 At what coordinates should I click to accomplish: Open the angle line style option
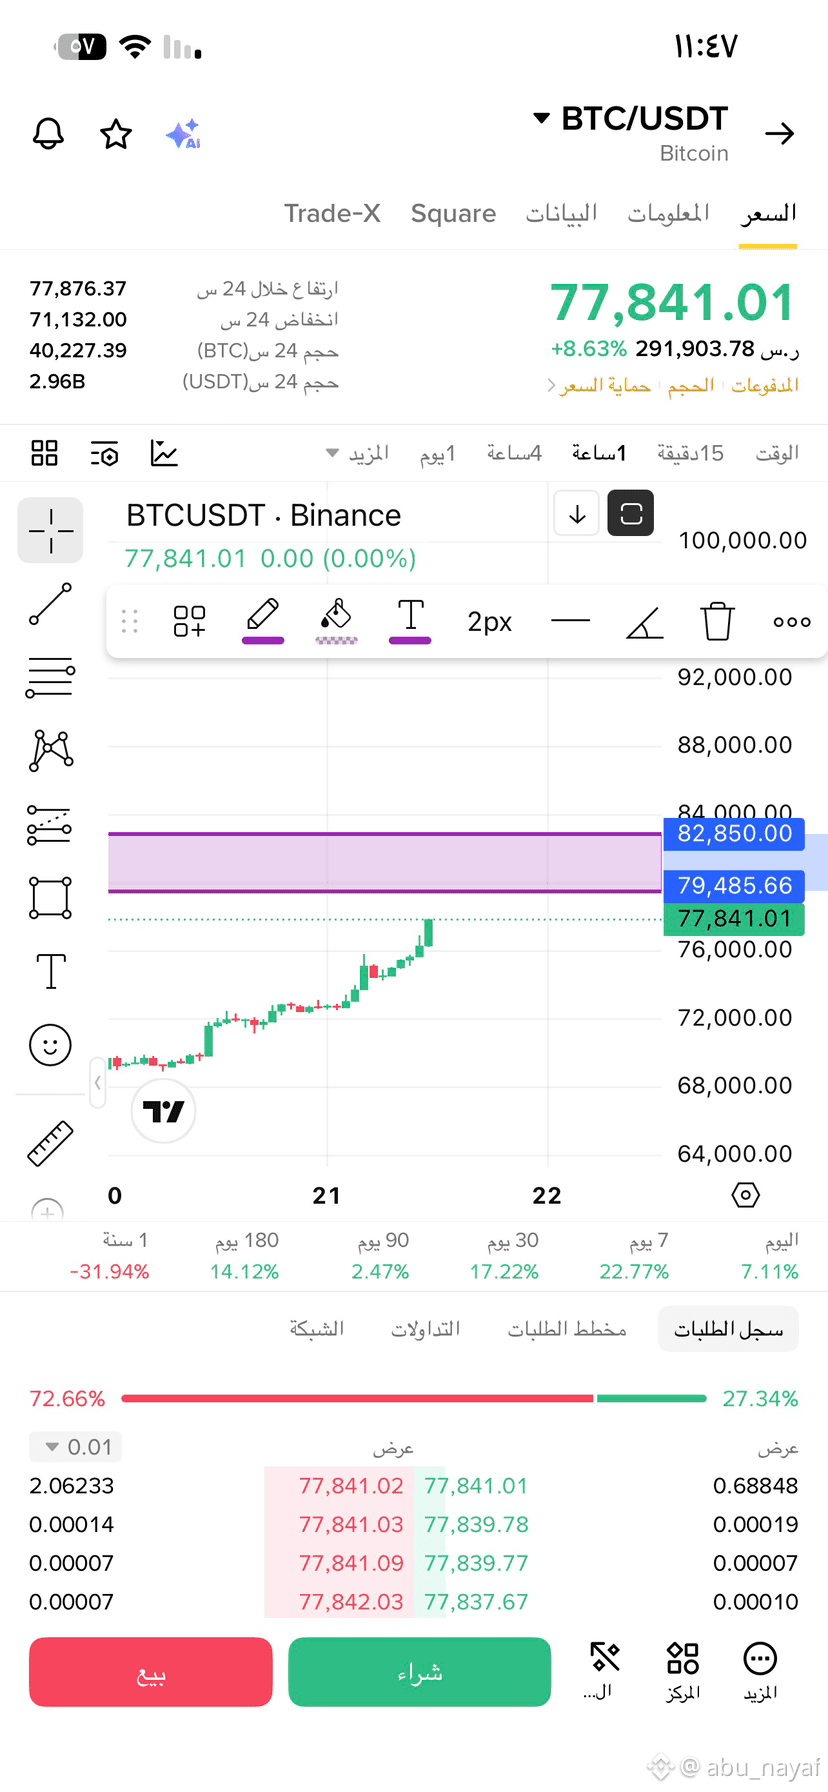645,623
